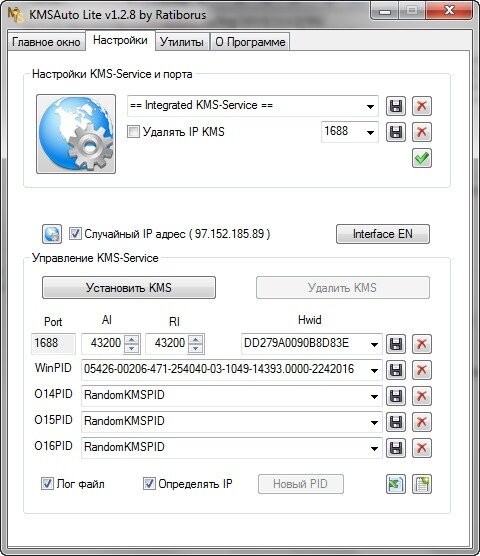This screenshot has width=480, height=556.
Task: Save the KMS port 1688 setting
Action: [x=396, y=132]
